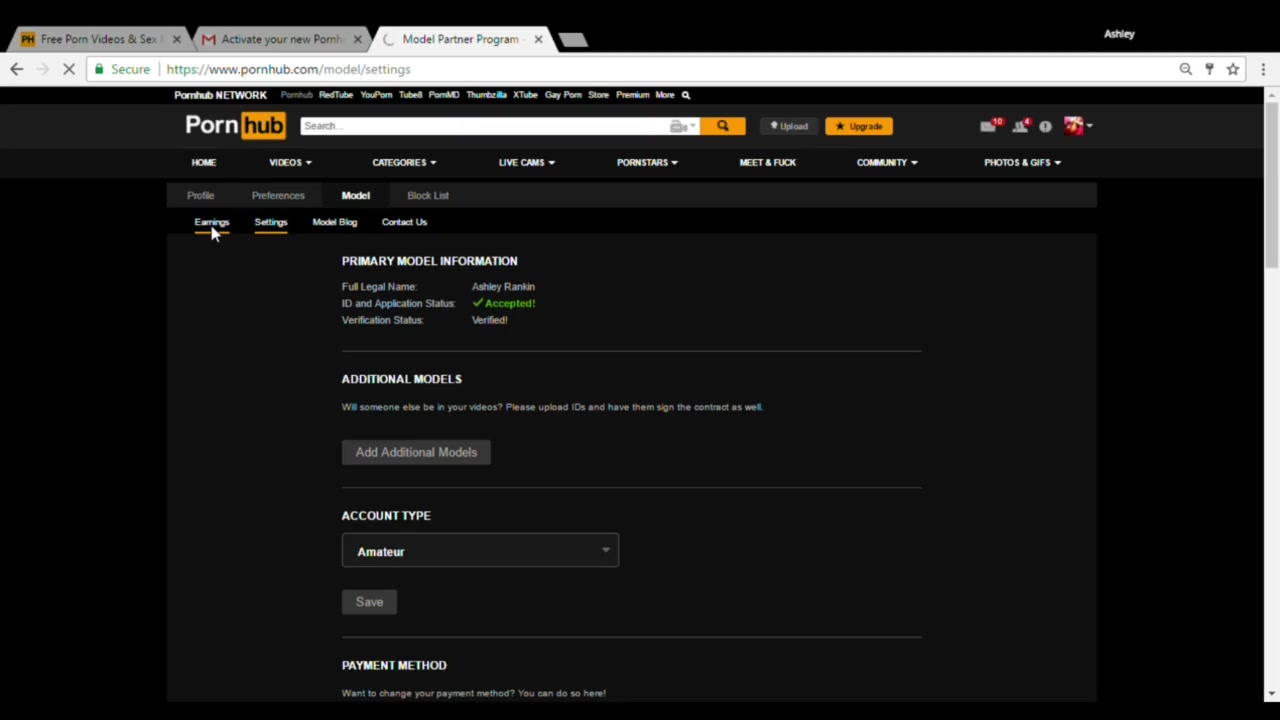Expand the Account Type Amateur dropdown
The width and height of the screenshot is (1280, 720).
pos(480,551)
